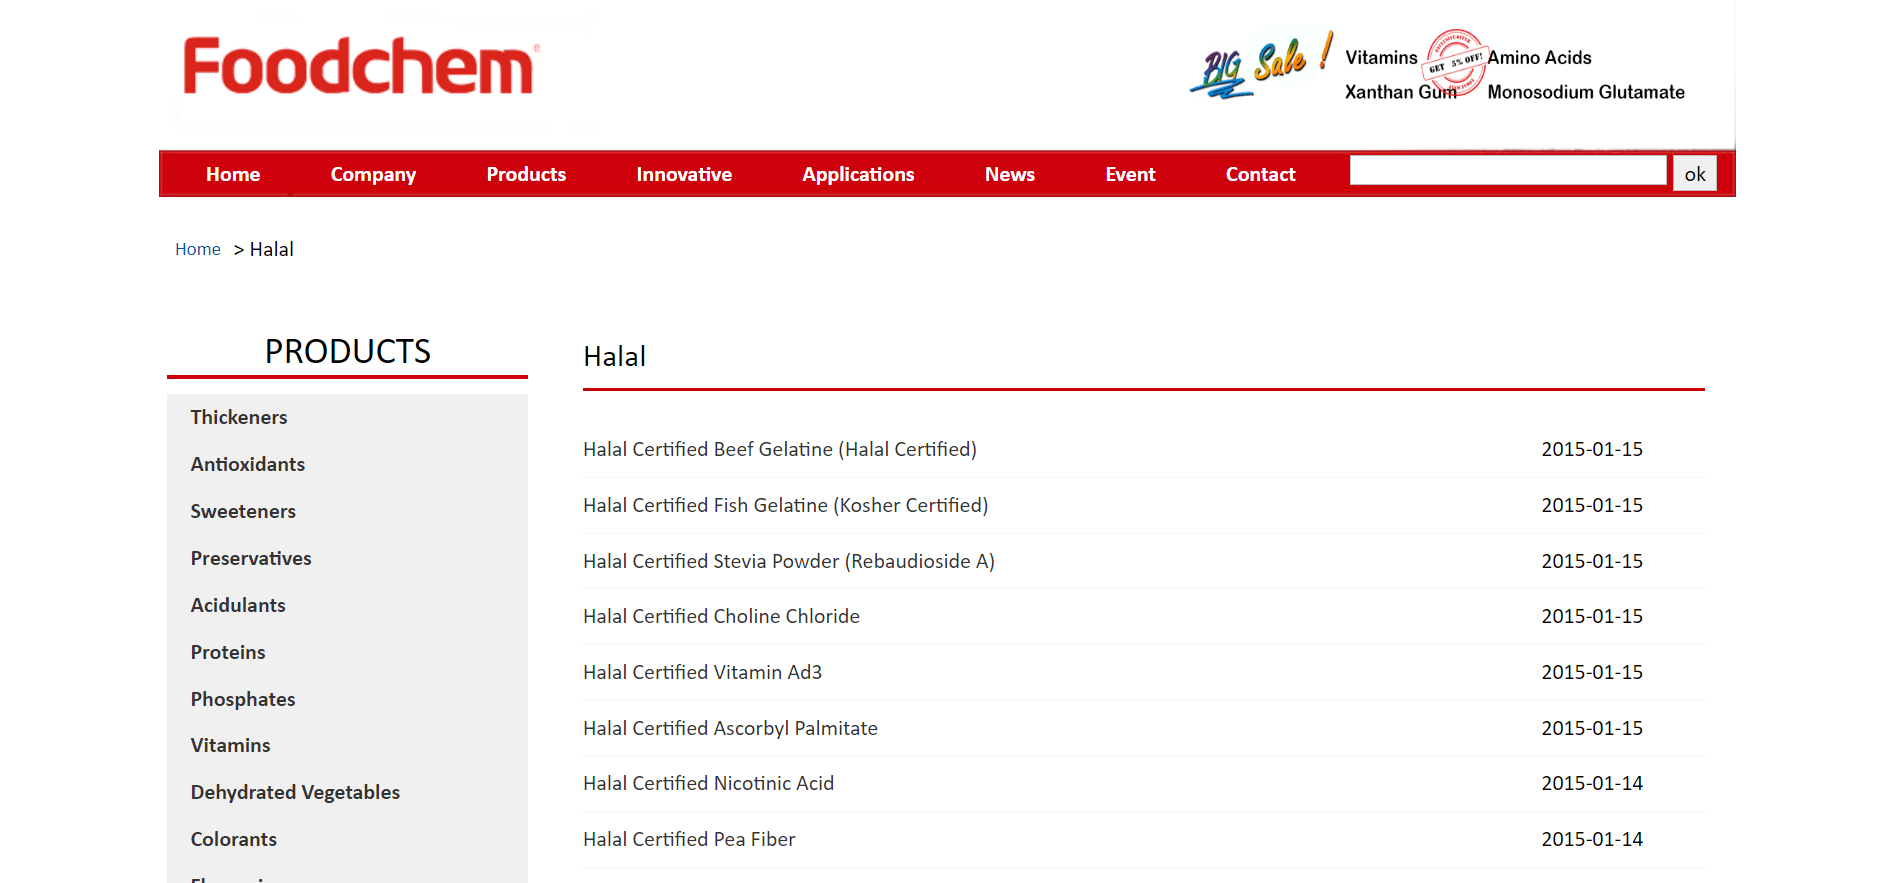The height and width of the screenshot is (883, 1893).
Task: Click the PRODUCTS sidebar heading
Action: [x=348, y=351]
